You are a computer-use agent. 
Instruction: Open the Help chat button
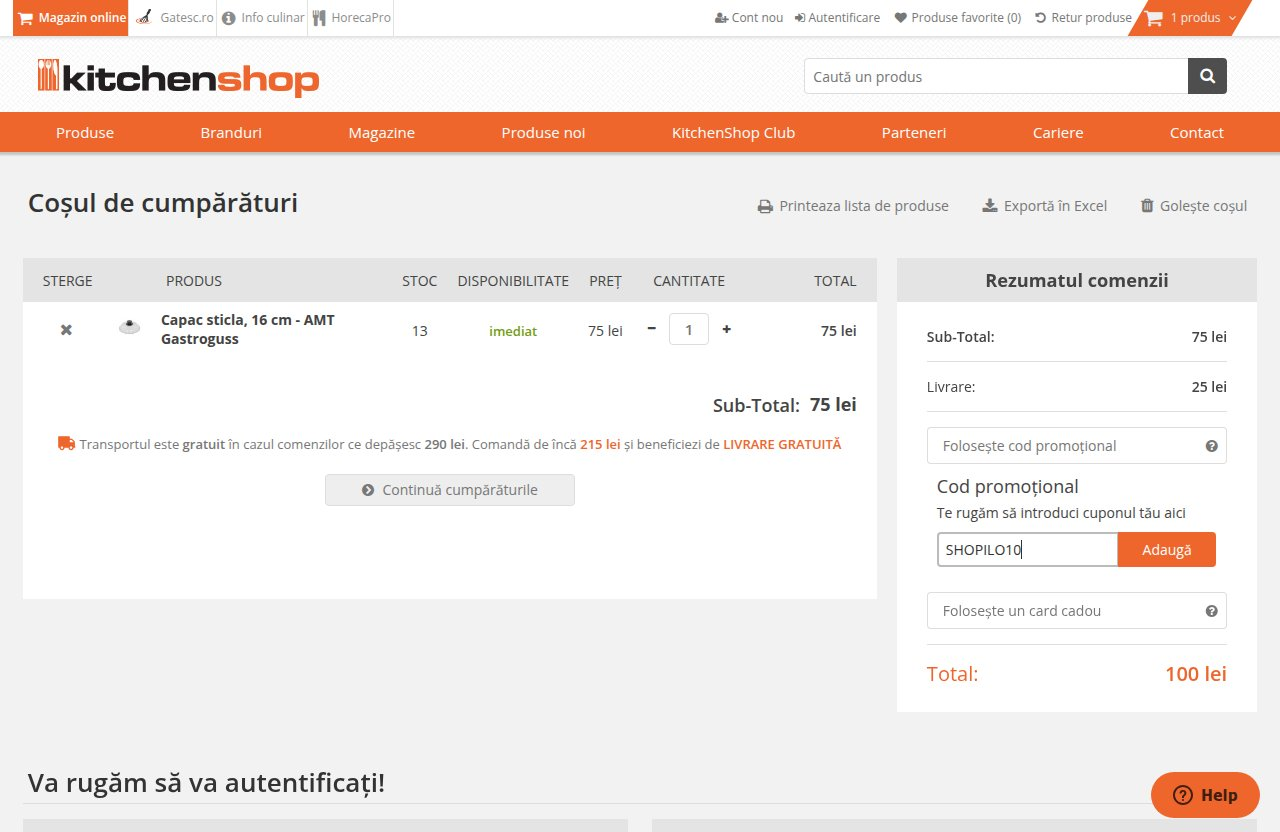point(1205,795)
